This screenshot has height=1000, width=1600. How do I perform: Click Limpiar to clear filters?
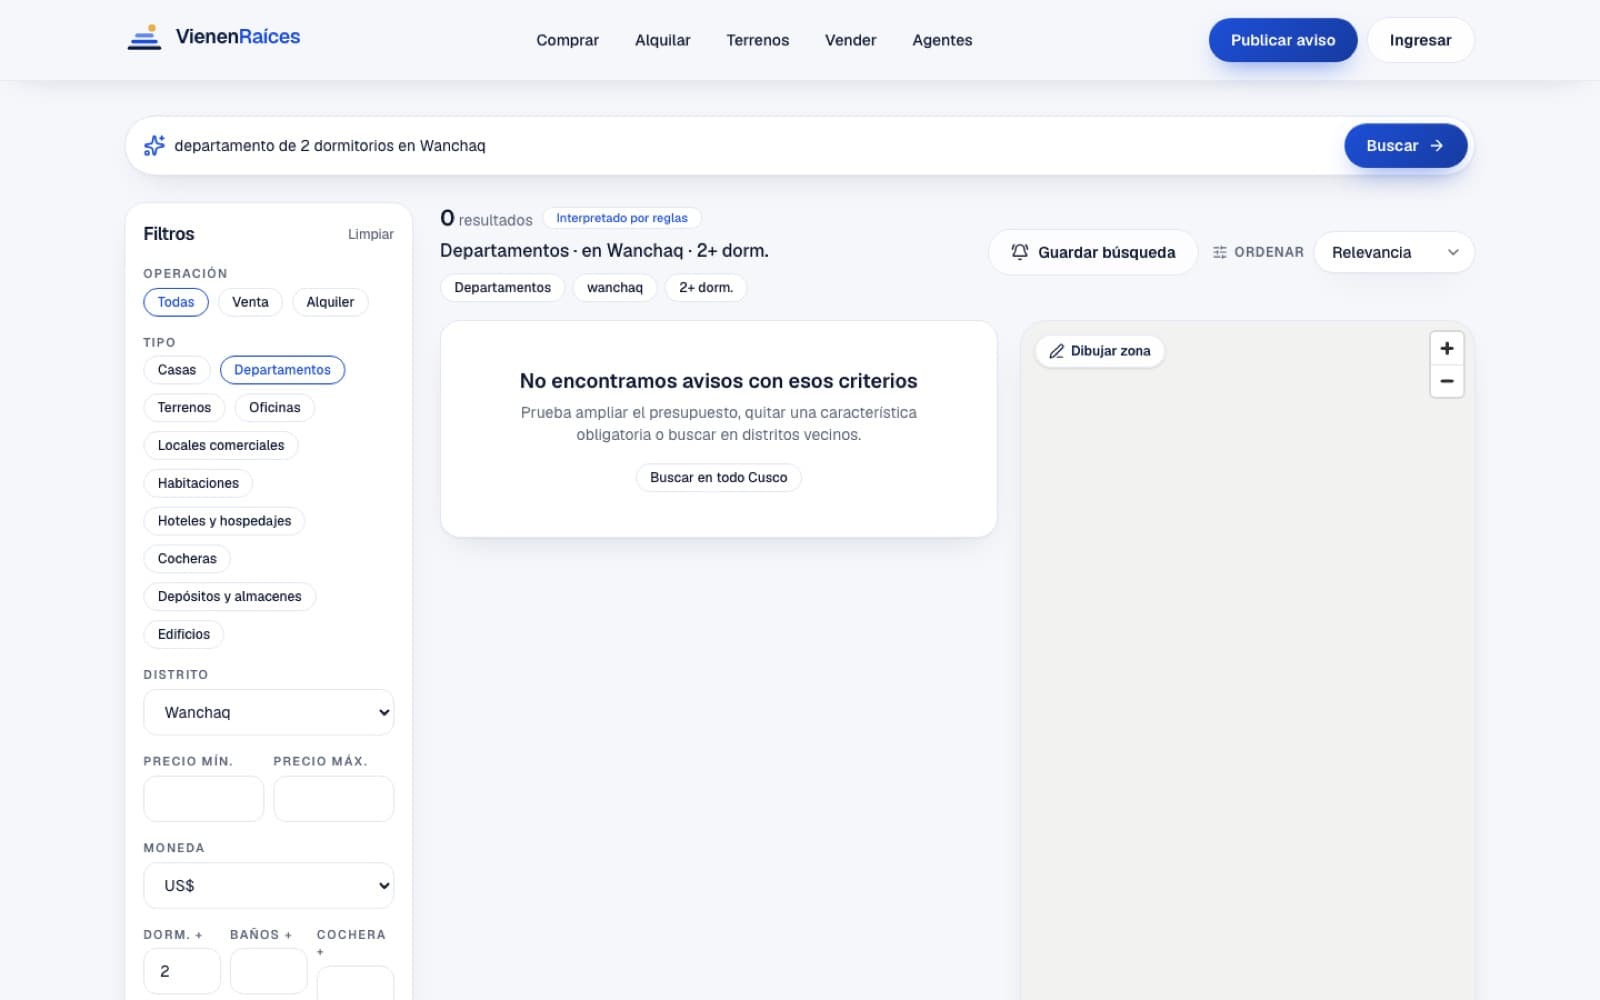coord(370,234)
